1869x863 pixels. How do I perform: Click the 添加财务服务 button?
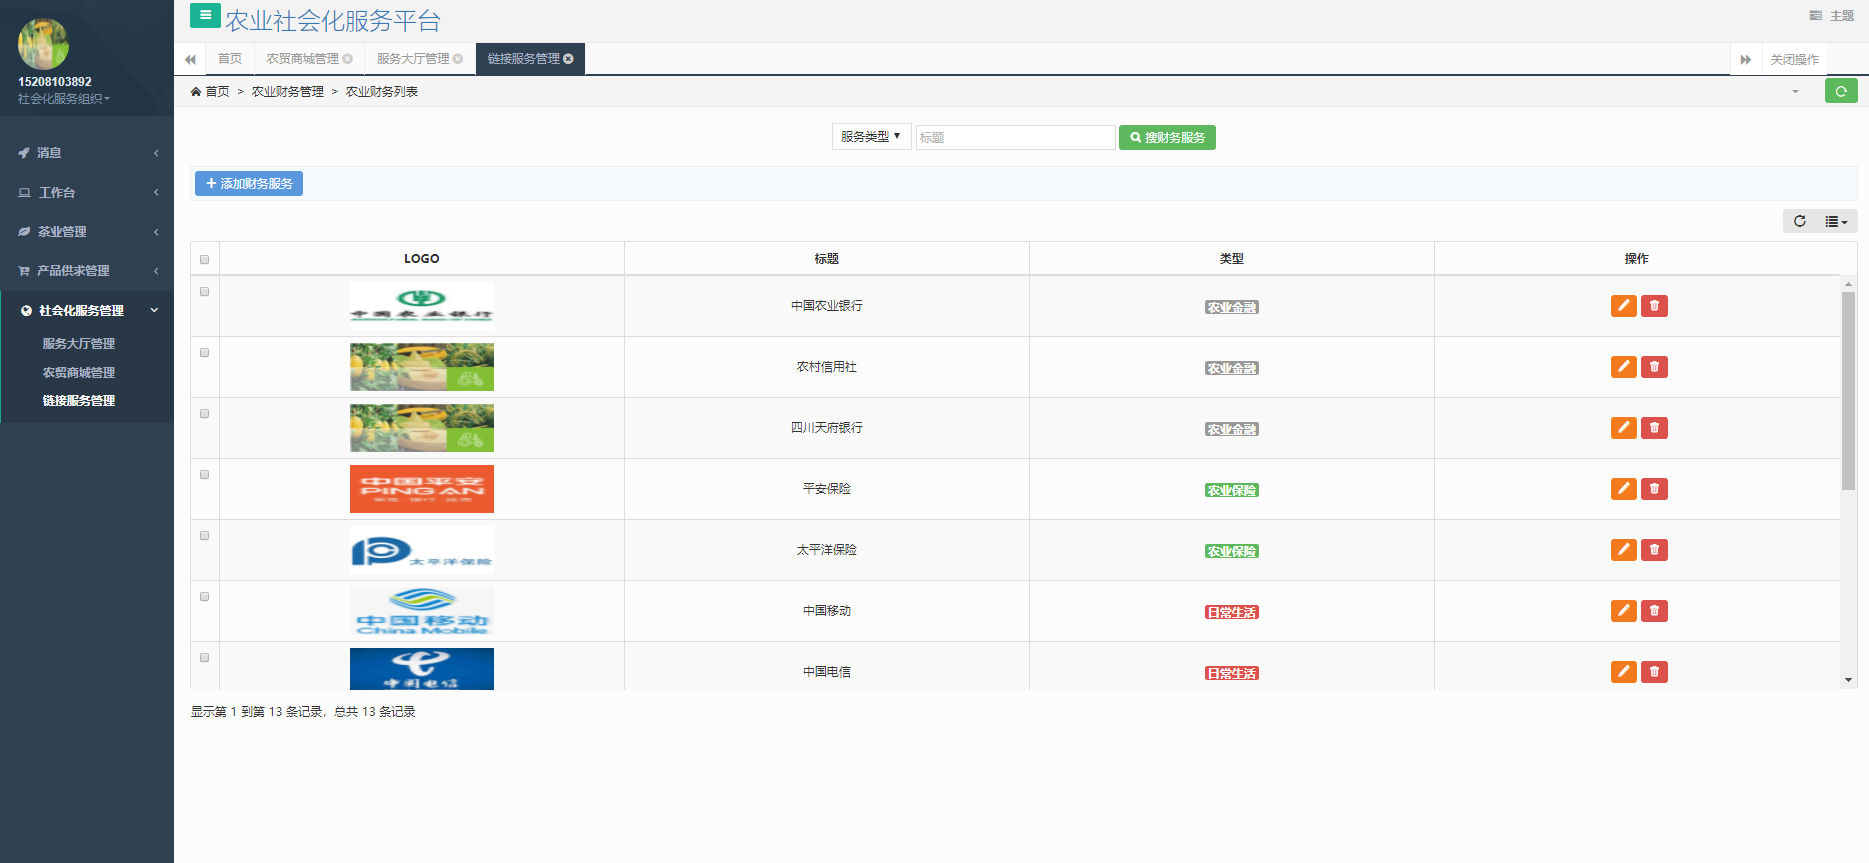tap(249, 184)
